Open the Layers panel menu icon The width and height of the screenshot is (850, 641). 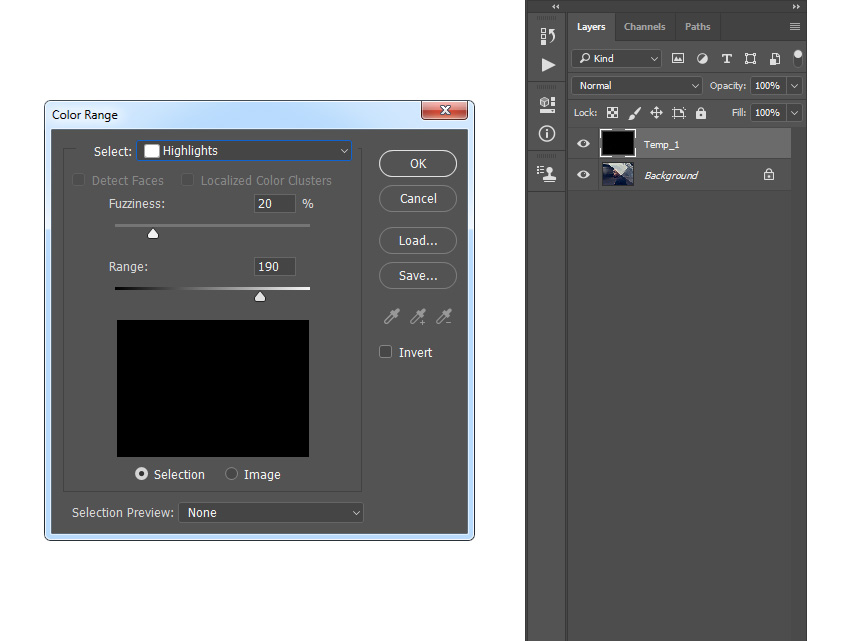tap(795, 27)
